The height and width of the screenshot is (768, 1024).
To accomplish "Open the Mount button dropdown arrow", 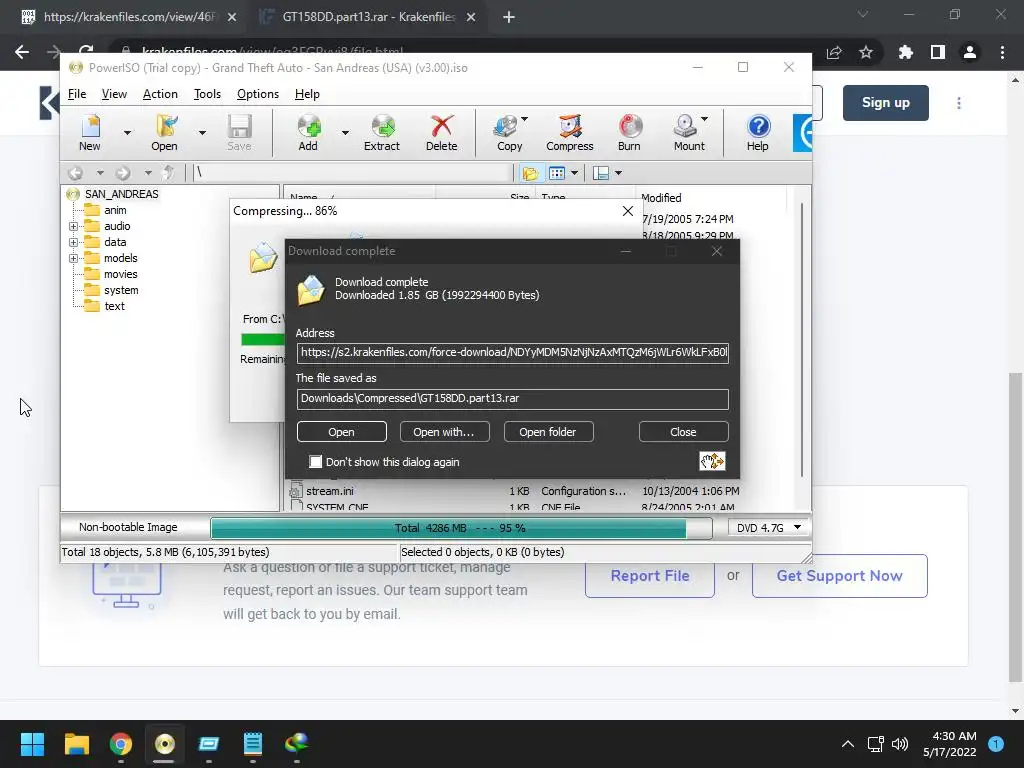I will [x=705, y=119].
